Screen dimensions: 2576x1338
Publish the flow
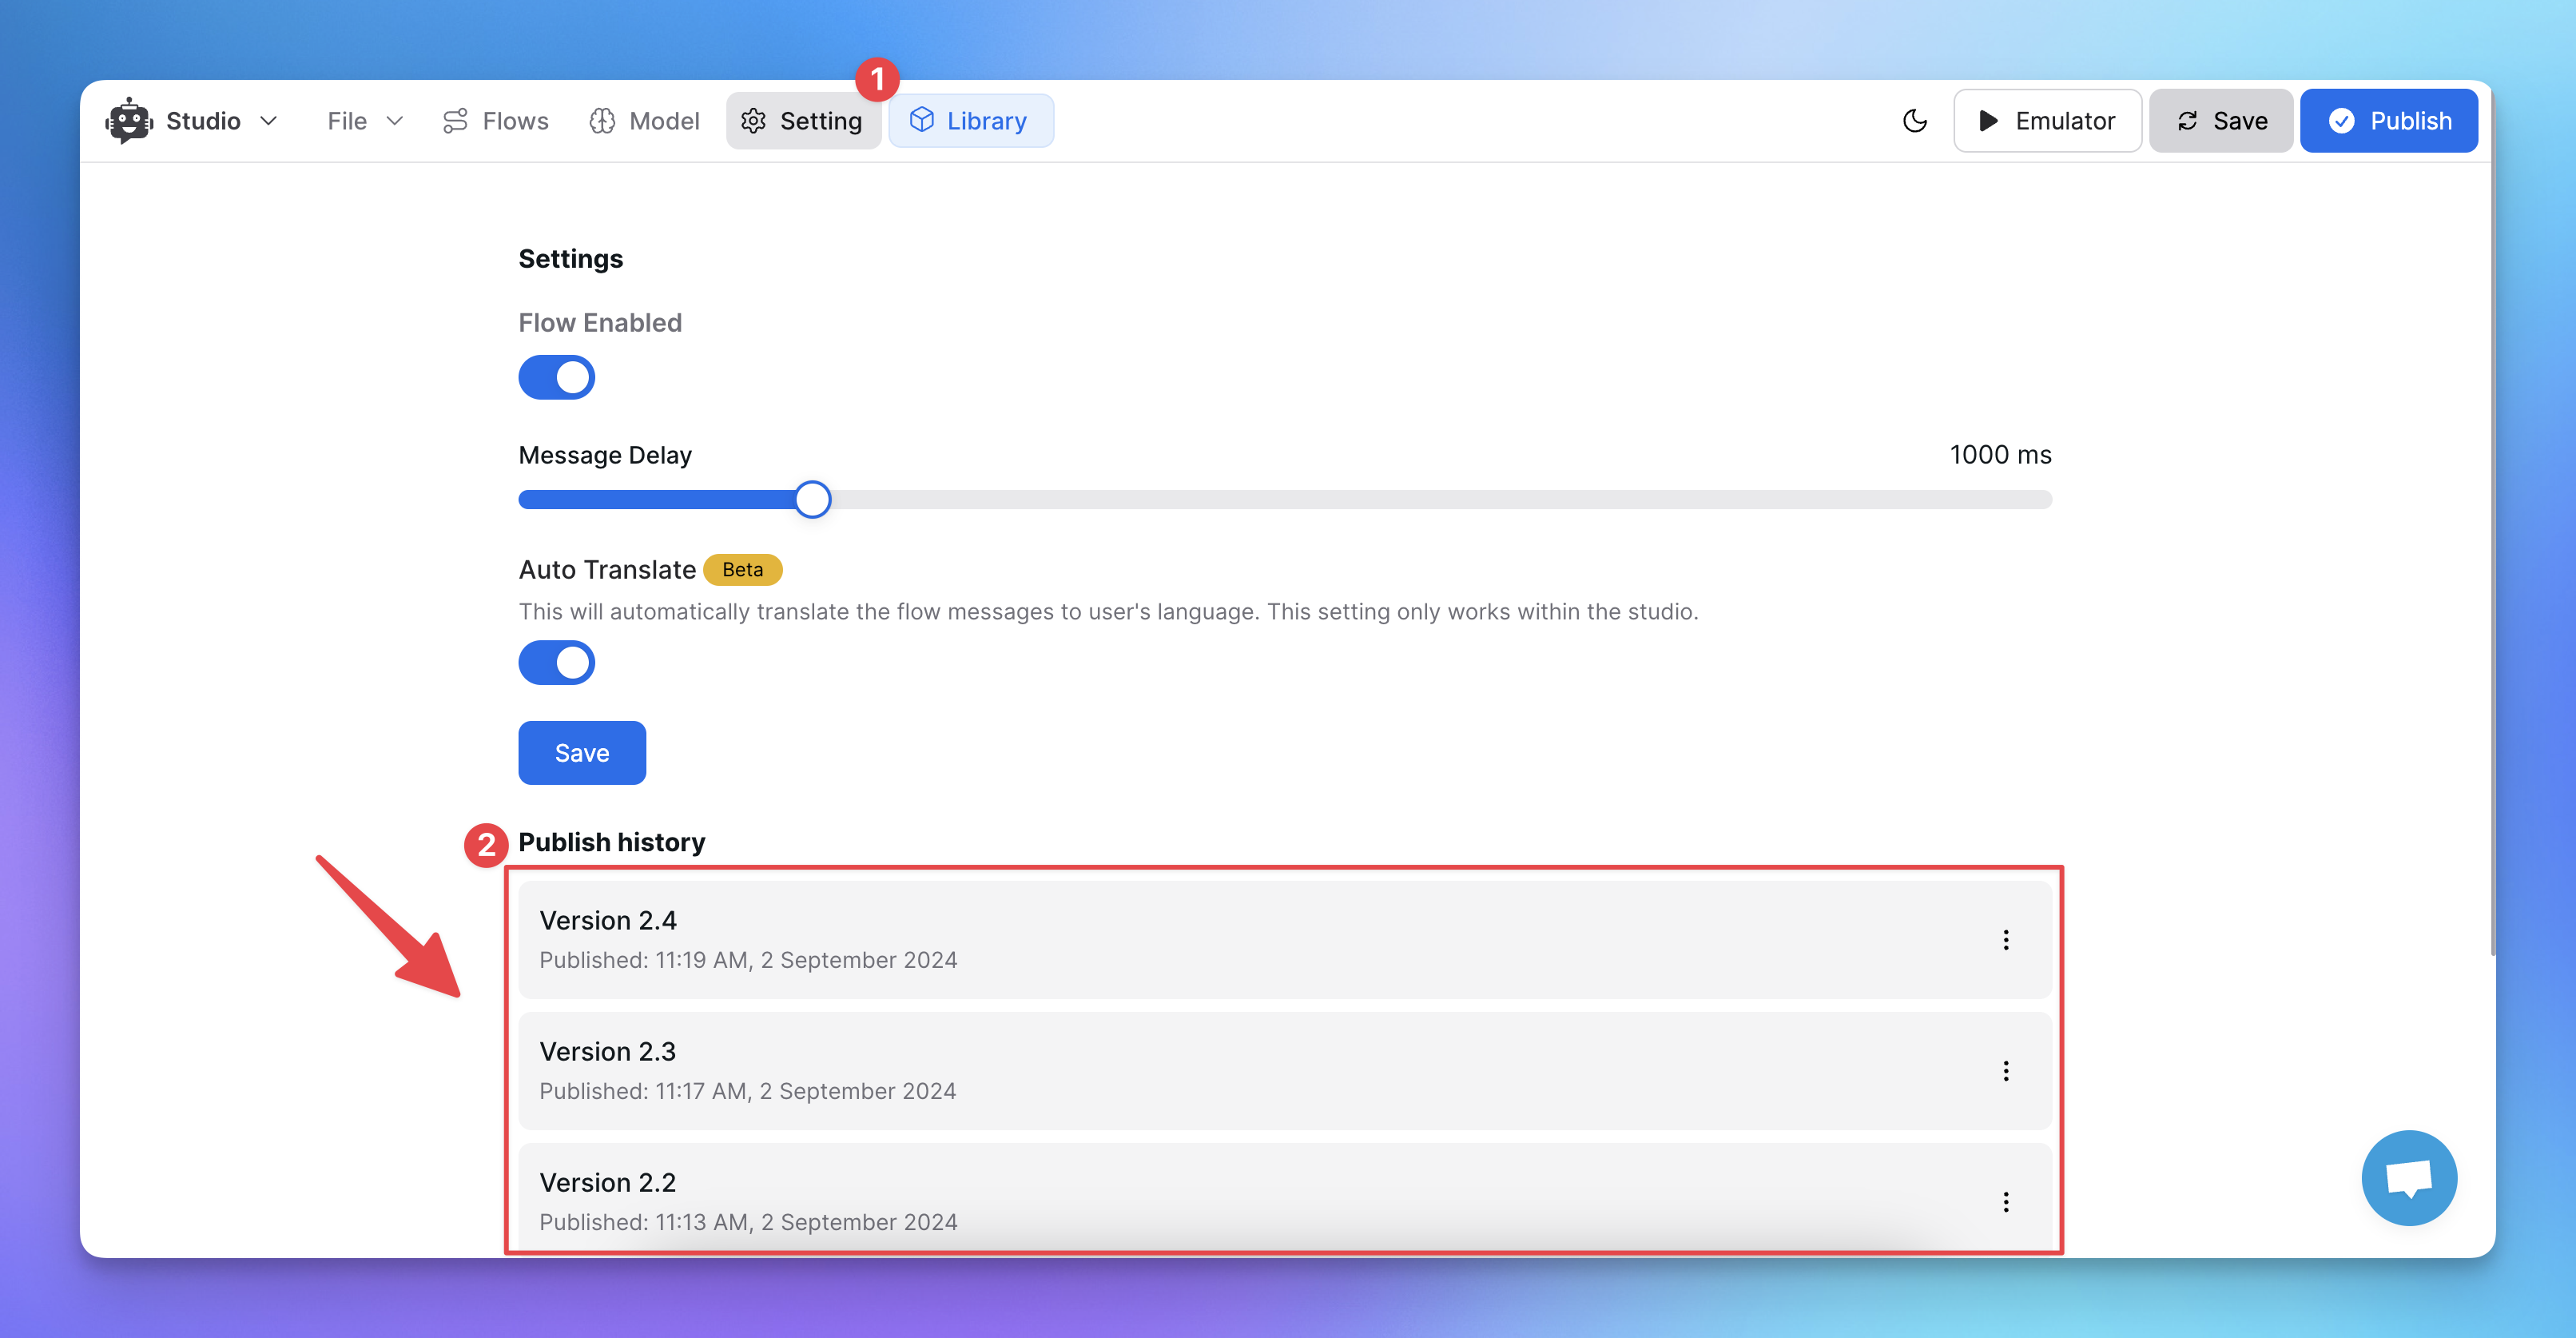[2388, 121]
